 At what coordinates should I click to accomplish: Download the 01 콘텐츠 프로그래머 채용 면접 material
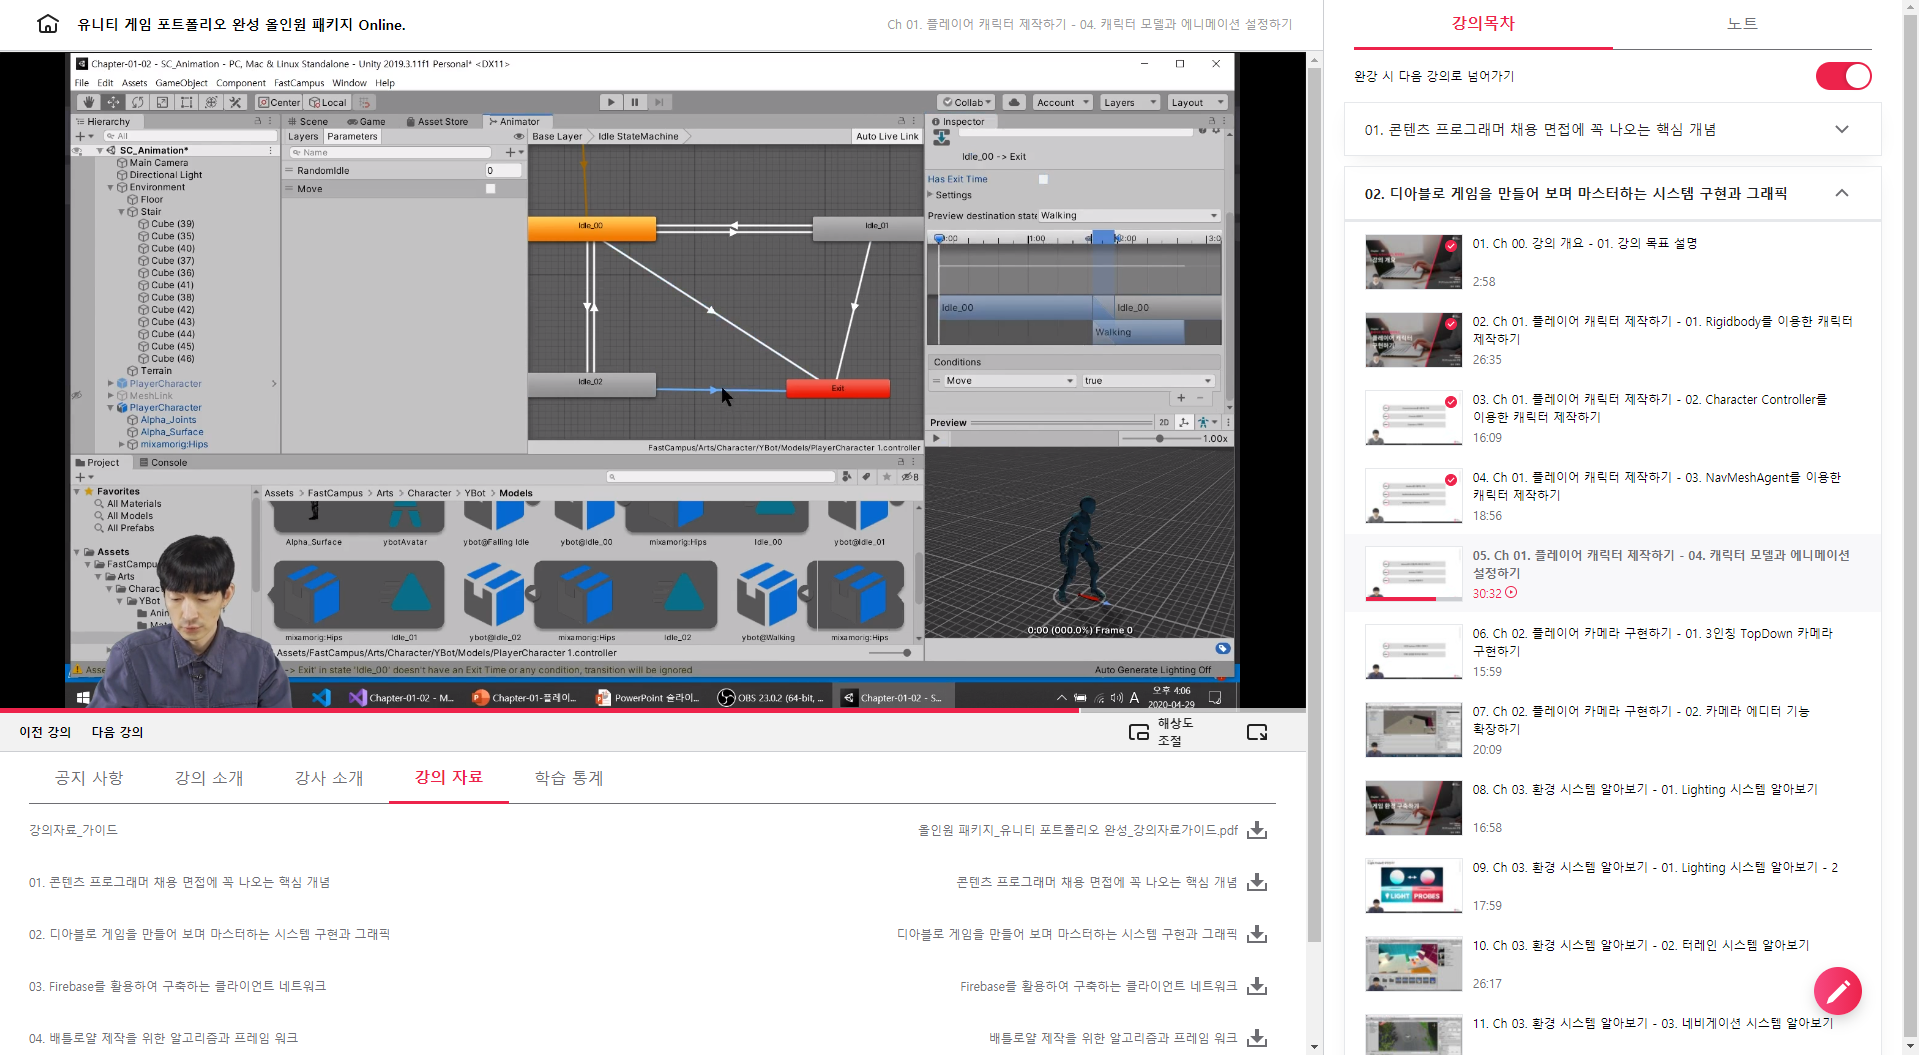pyautogui.click(x=1257, y=882)
